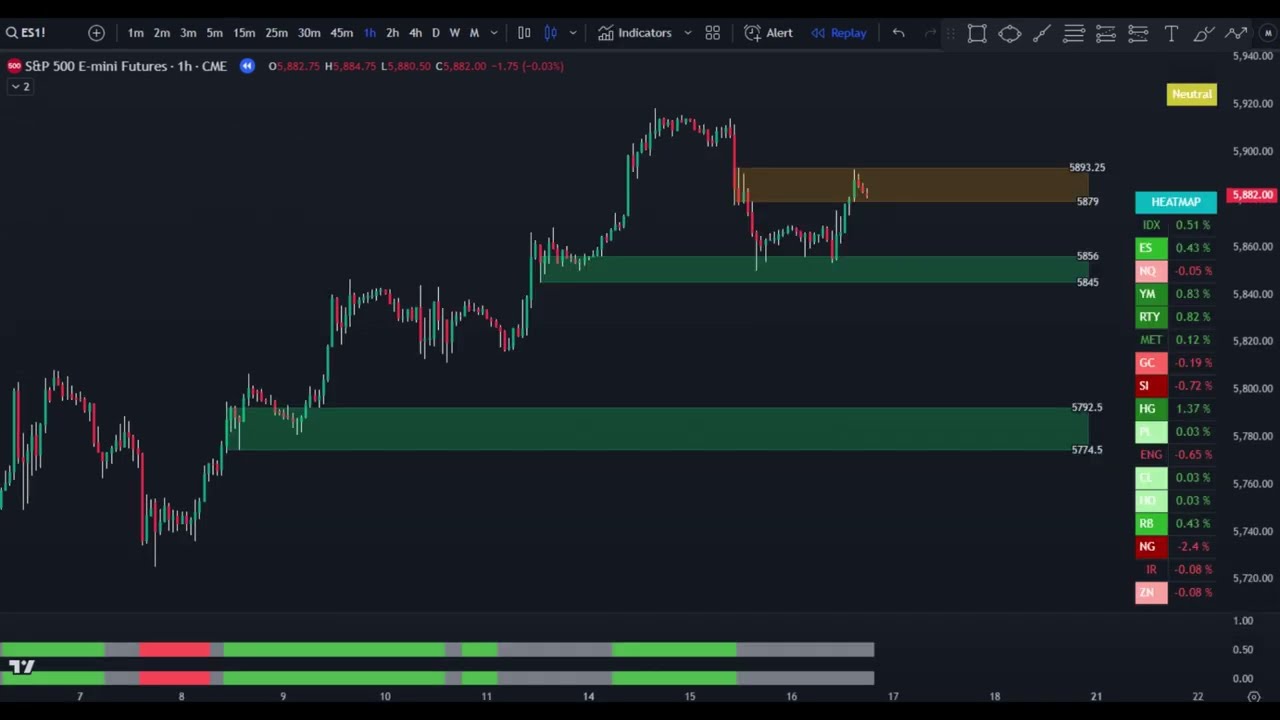Select the daily D timeframe
This screenshot has width=1280, height=720.
point(435,33)
